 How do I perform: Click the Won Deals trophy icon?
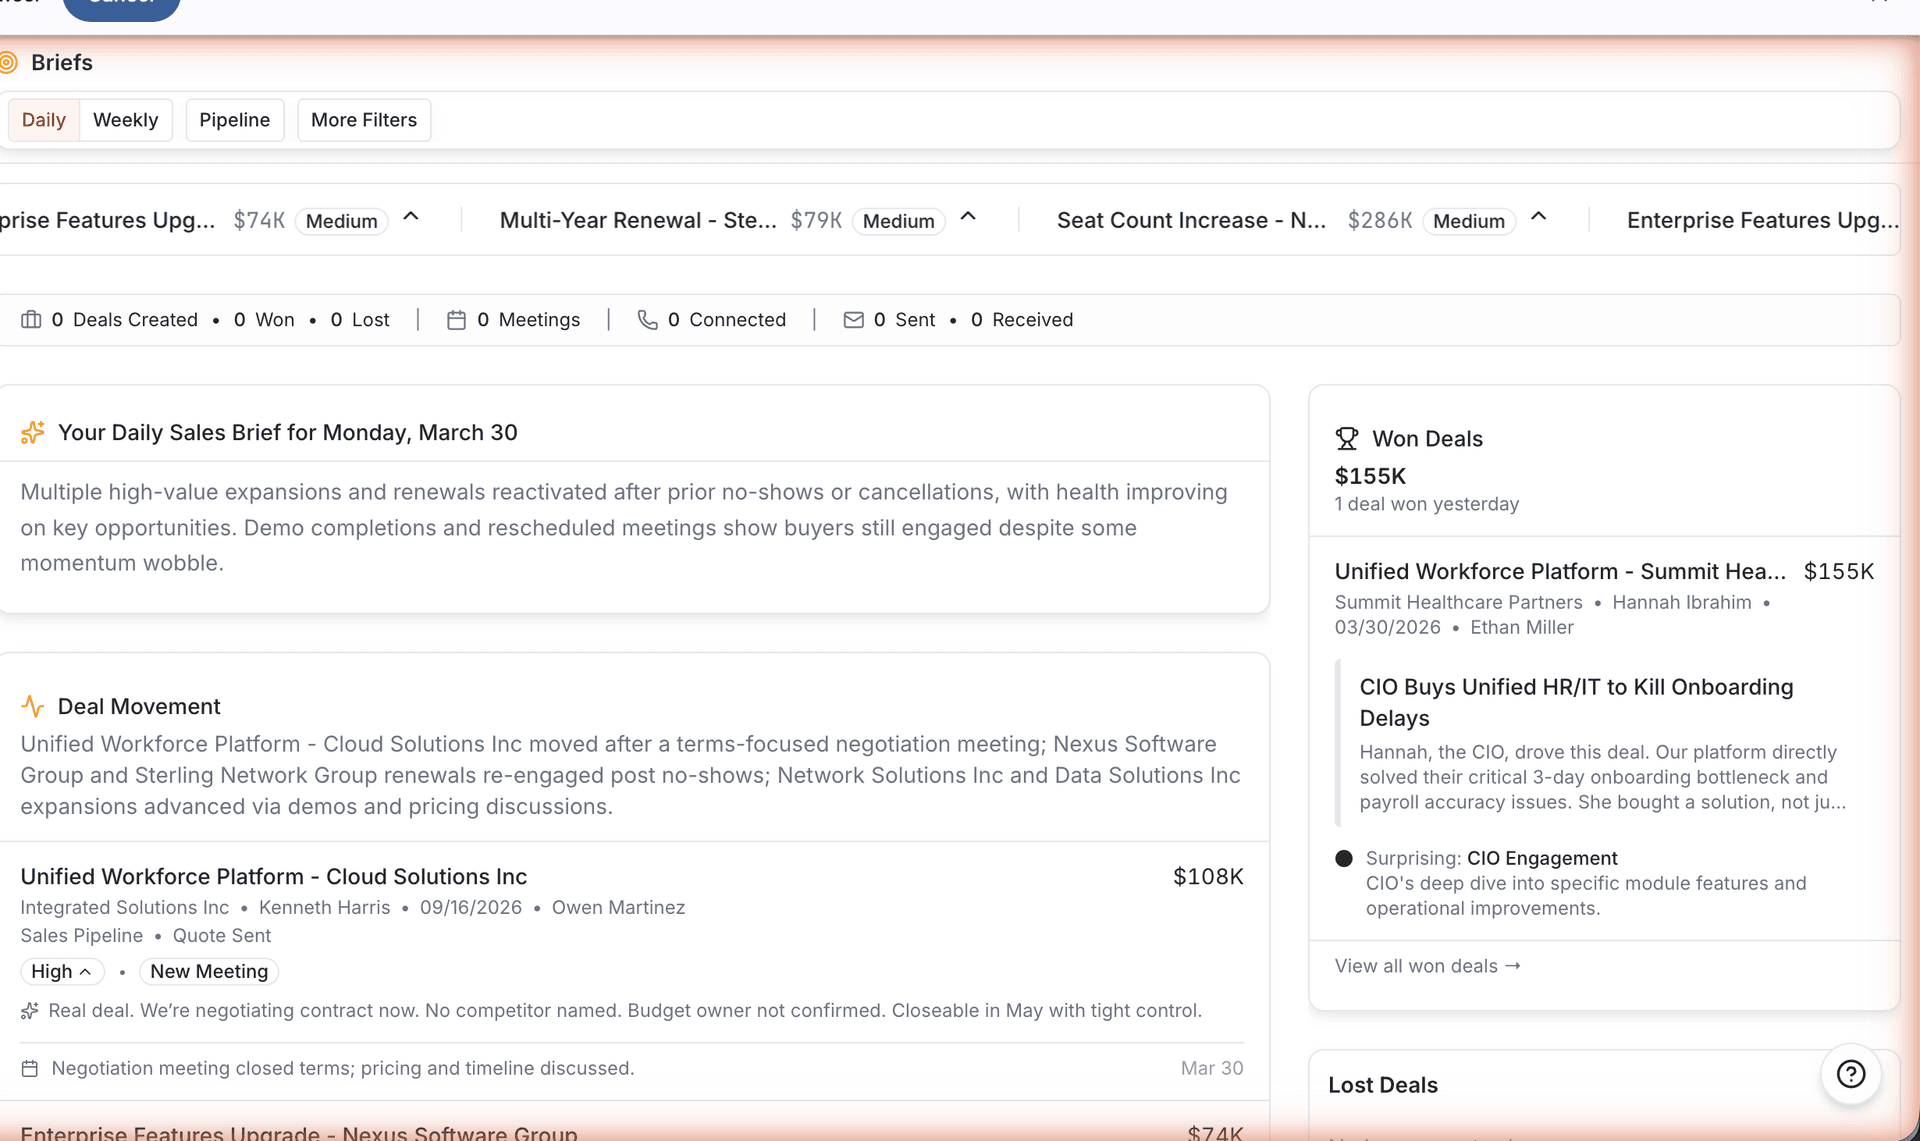pyautogui.click(x=1347, y=439)
